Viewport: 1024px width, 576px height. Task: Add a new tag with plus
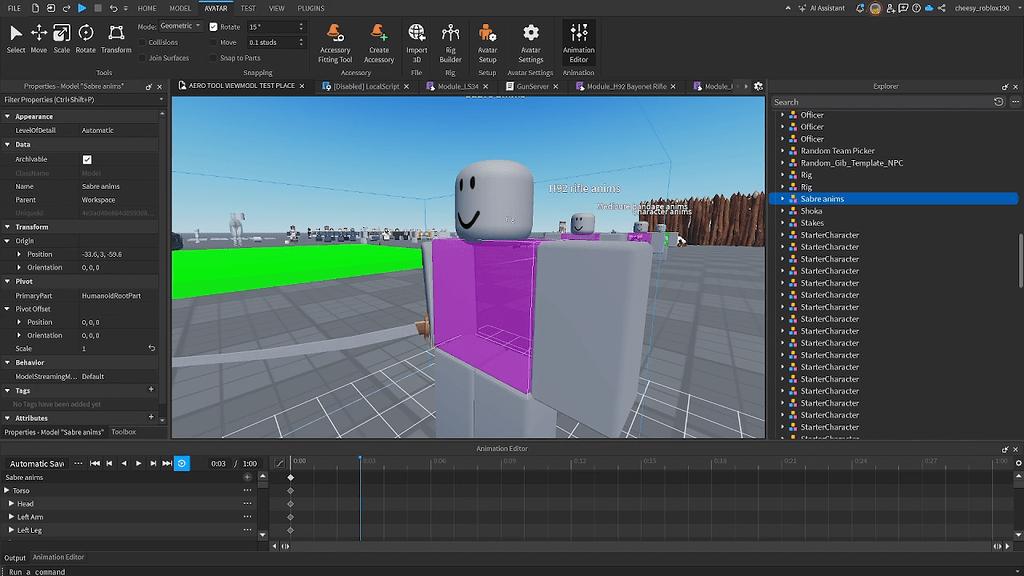[x=152, y=390]
